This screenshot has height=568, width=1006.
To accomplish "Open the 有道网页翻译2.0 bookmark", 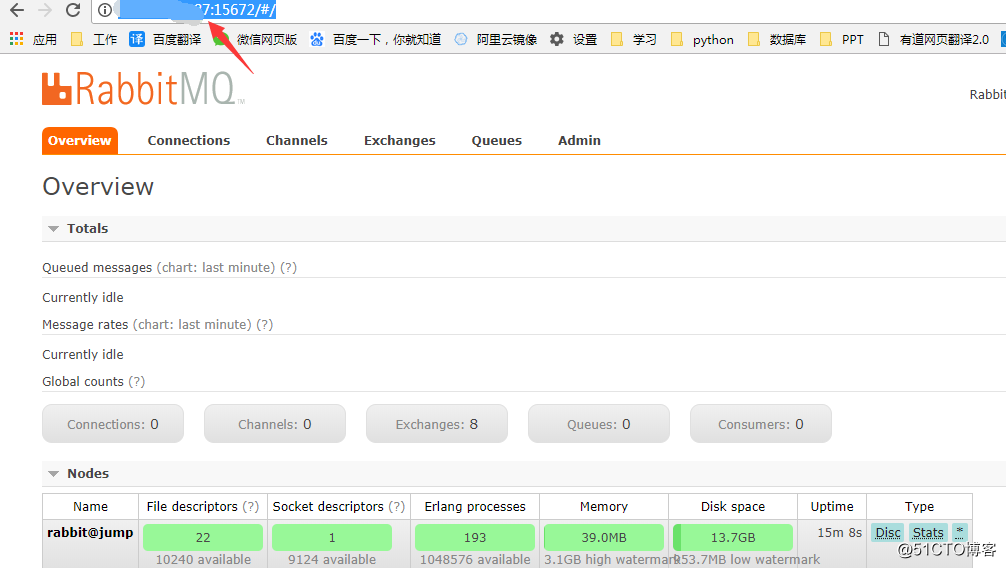I will [933, 39].
